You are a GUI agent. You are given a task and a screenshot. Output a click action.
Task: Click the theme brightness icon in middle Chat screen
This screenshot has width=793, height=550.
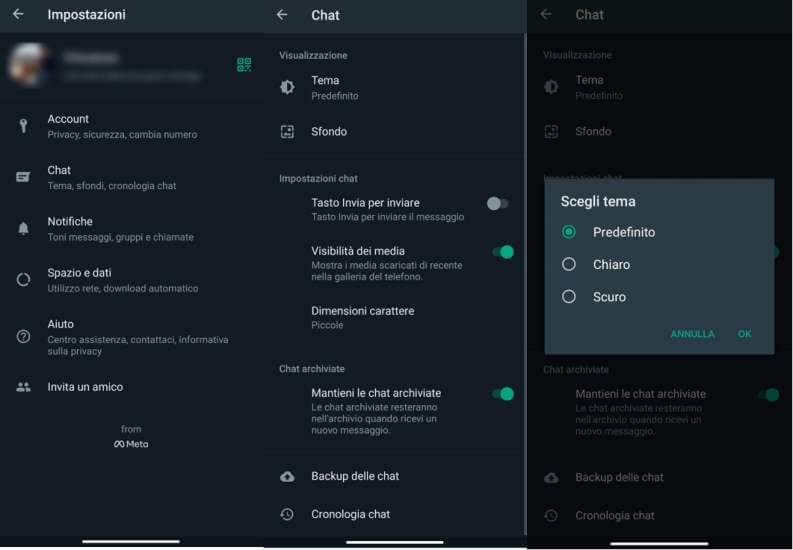[287, 87]
